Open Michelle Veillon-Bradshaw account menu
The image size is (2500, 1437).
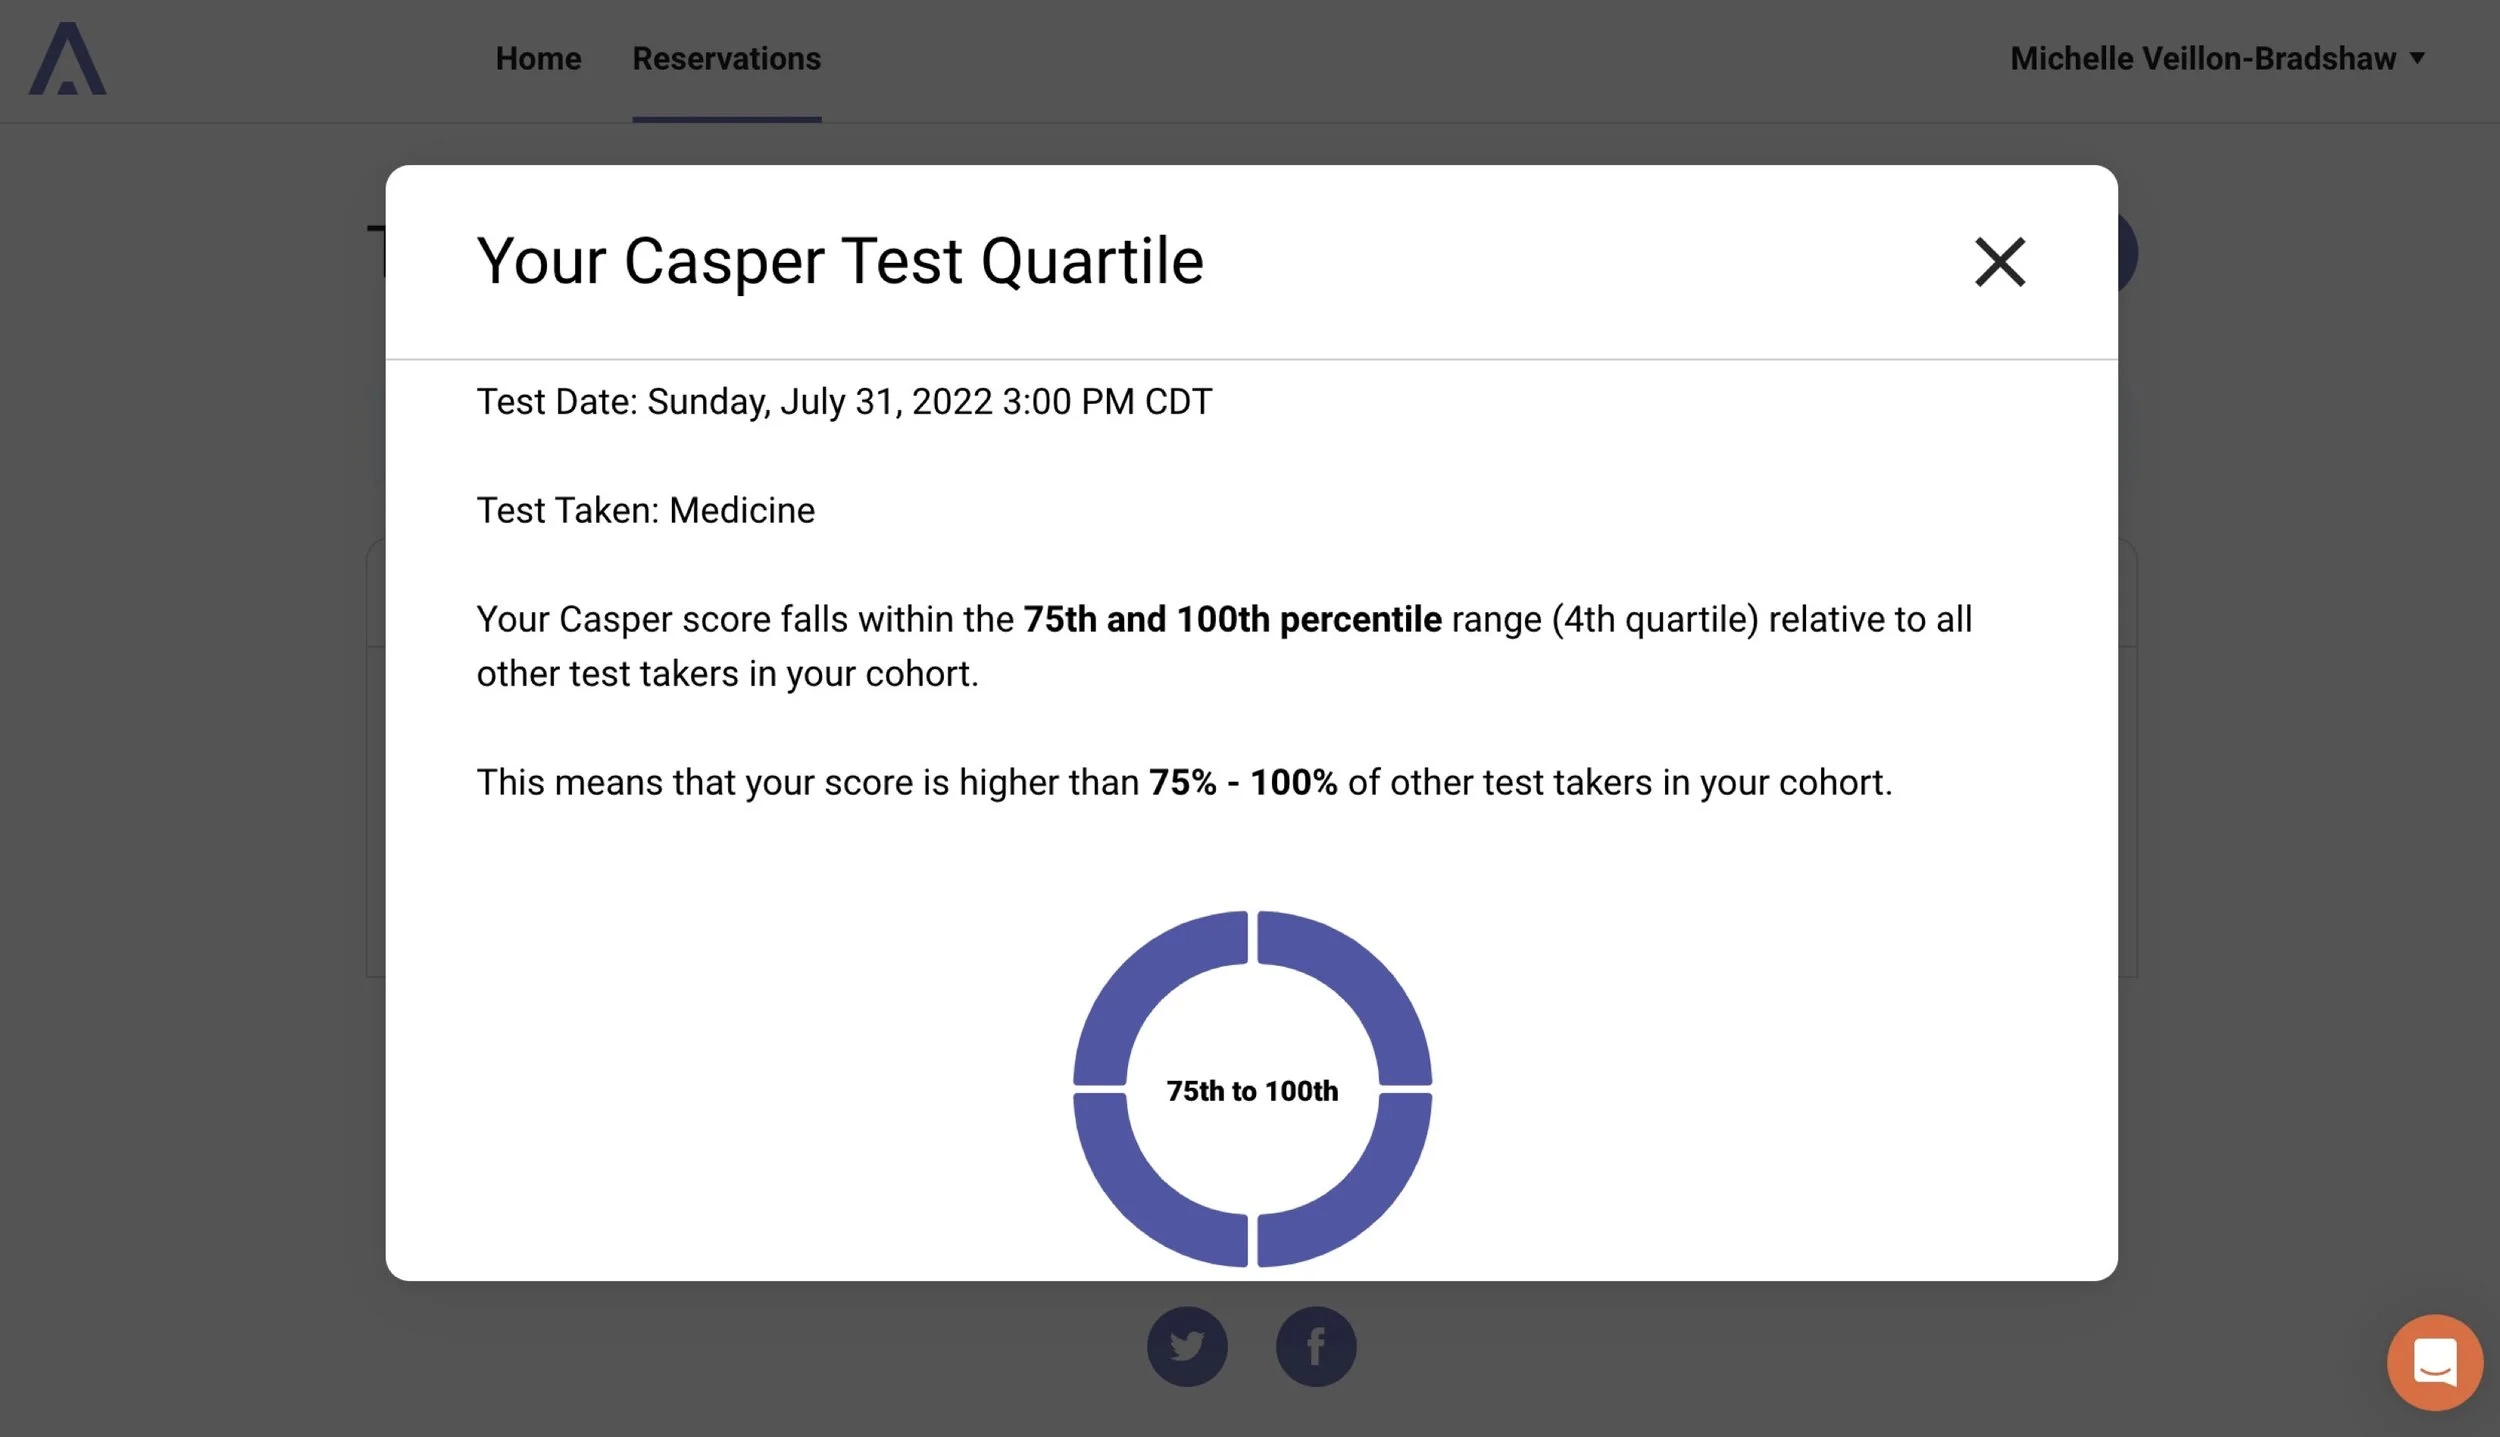pyautogui.click(x=2217, y=58)
